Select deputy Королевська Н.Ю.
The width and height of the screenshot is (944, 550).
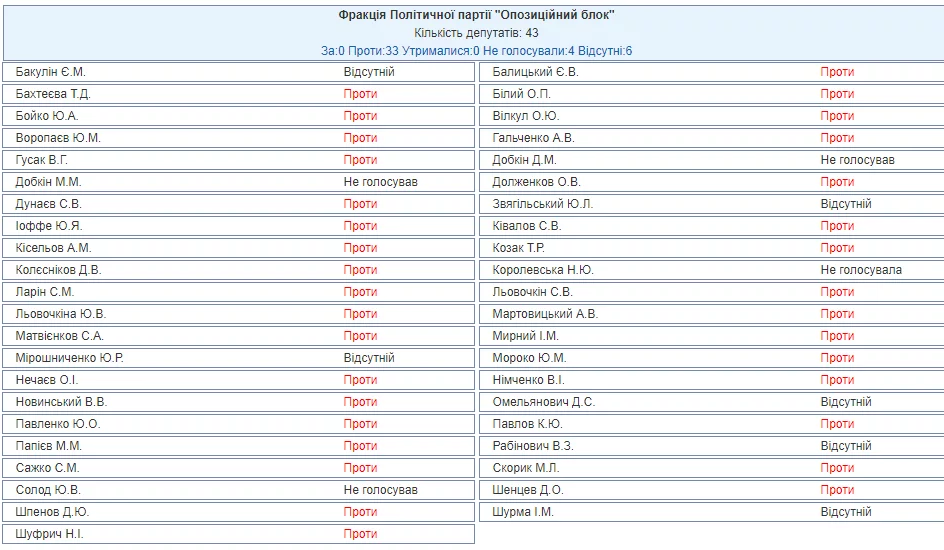coord(543,270)
